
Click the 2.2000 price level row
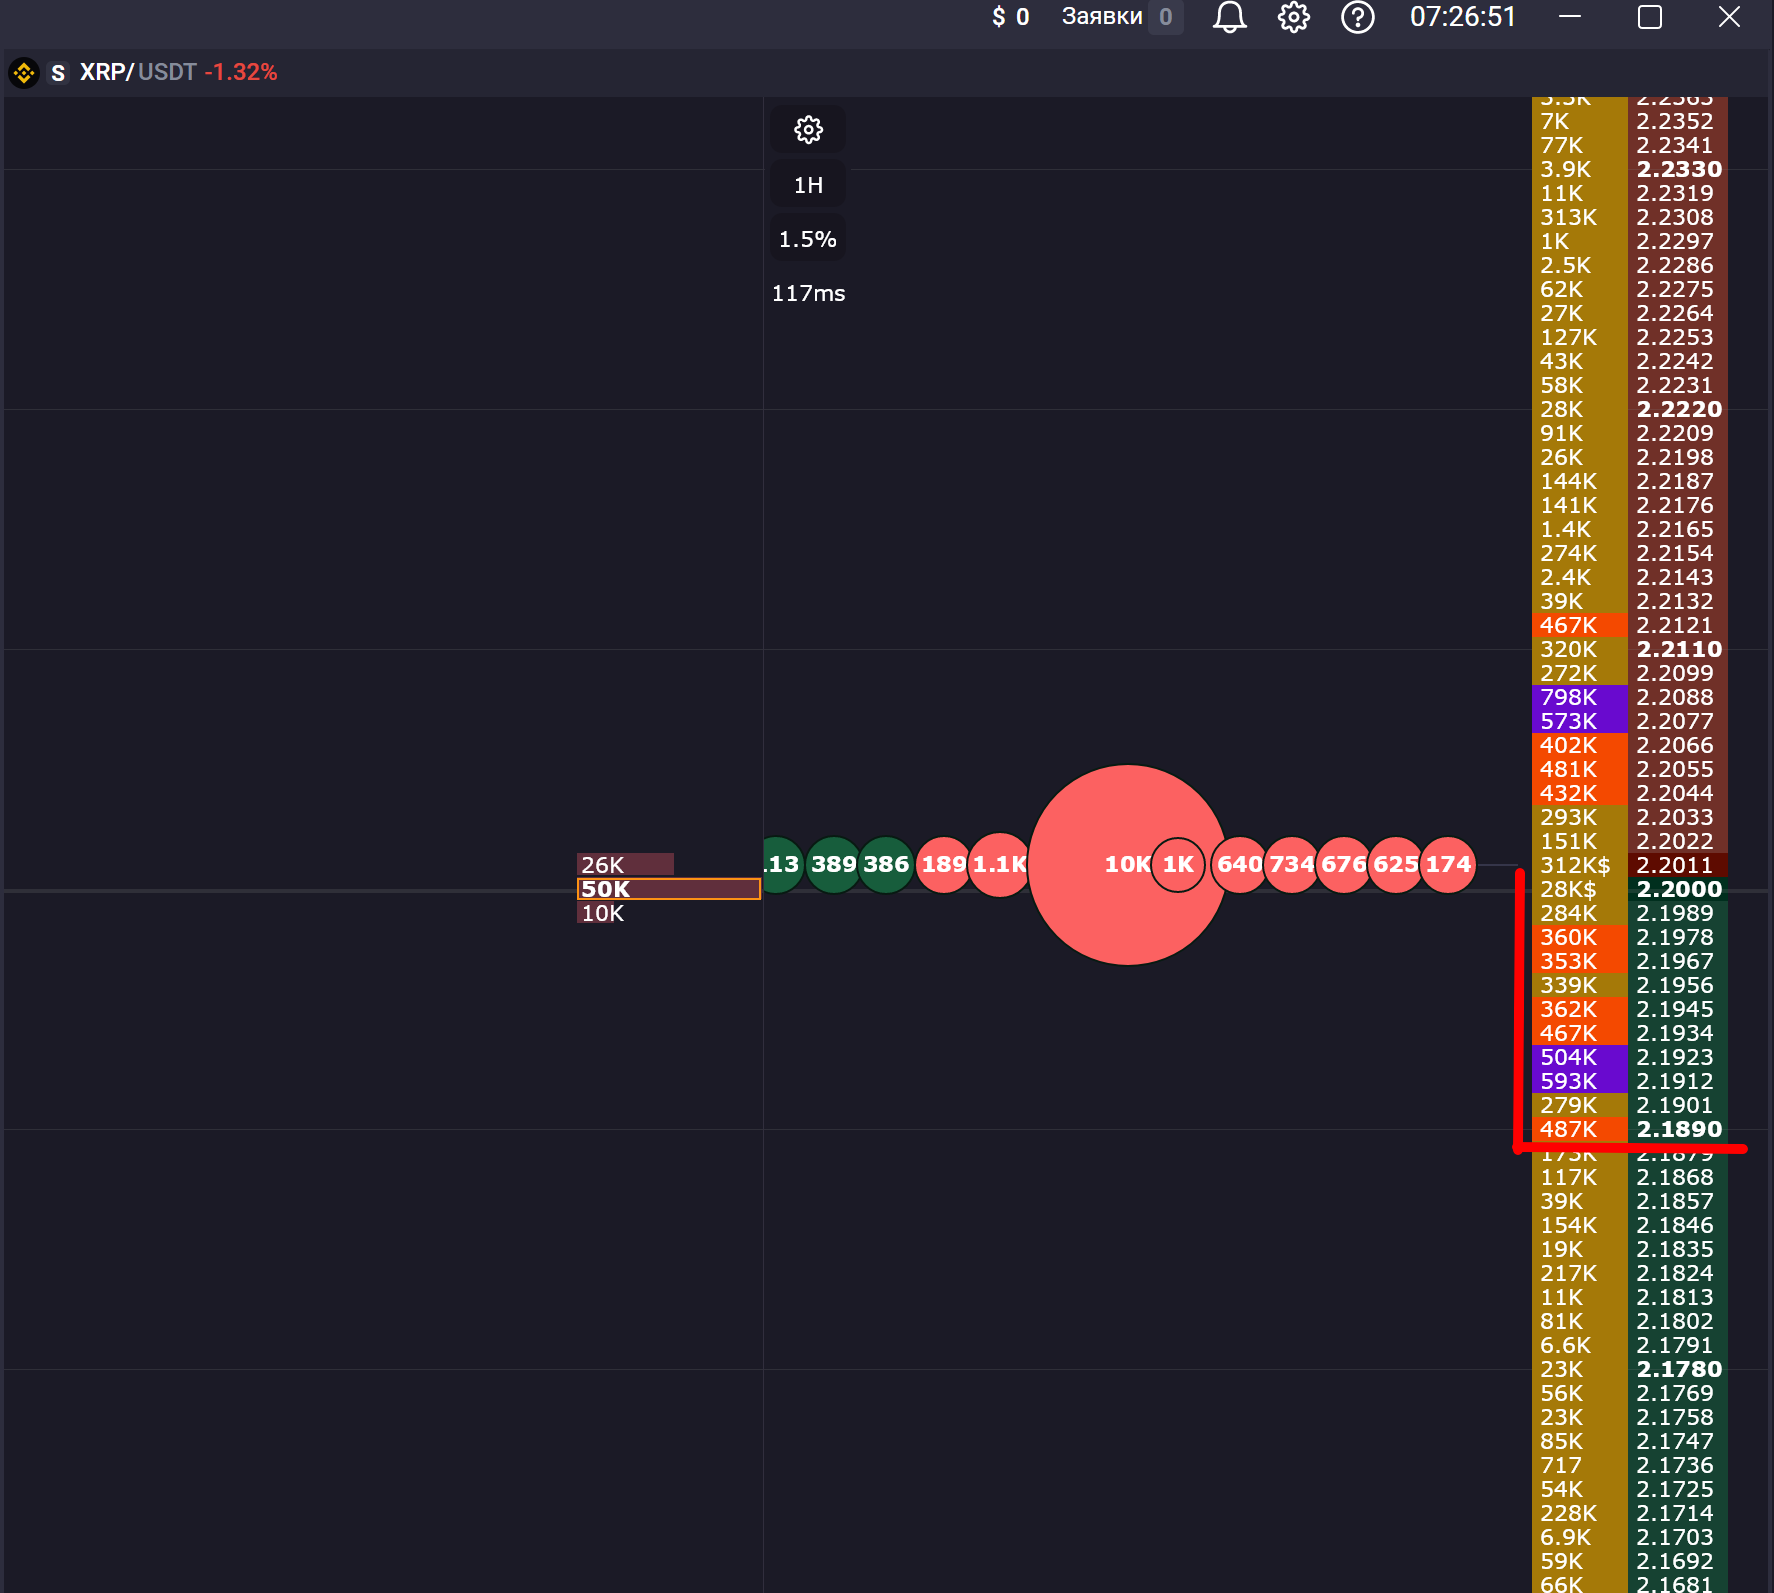[1678, 889]
